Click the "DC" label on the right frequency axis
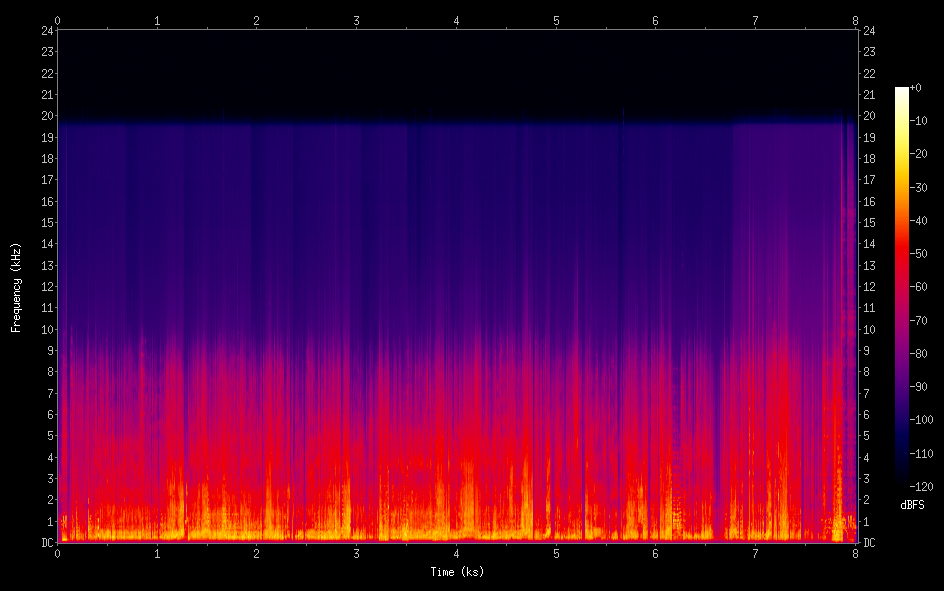 [x=869, y=542]
